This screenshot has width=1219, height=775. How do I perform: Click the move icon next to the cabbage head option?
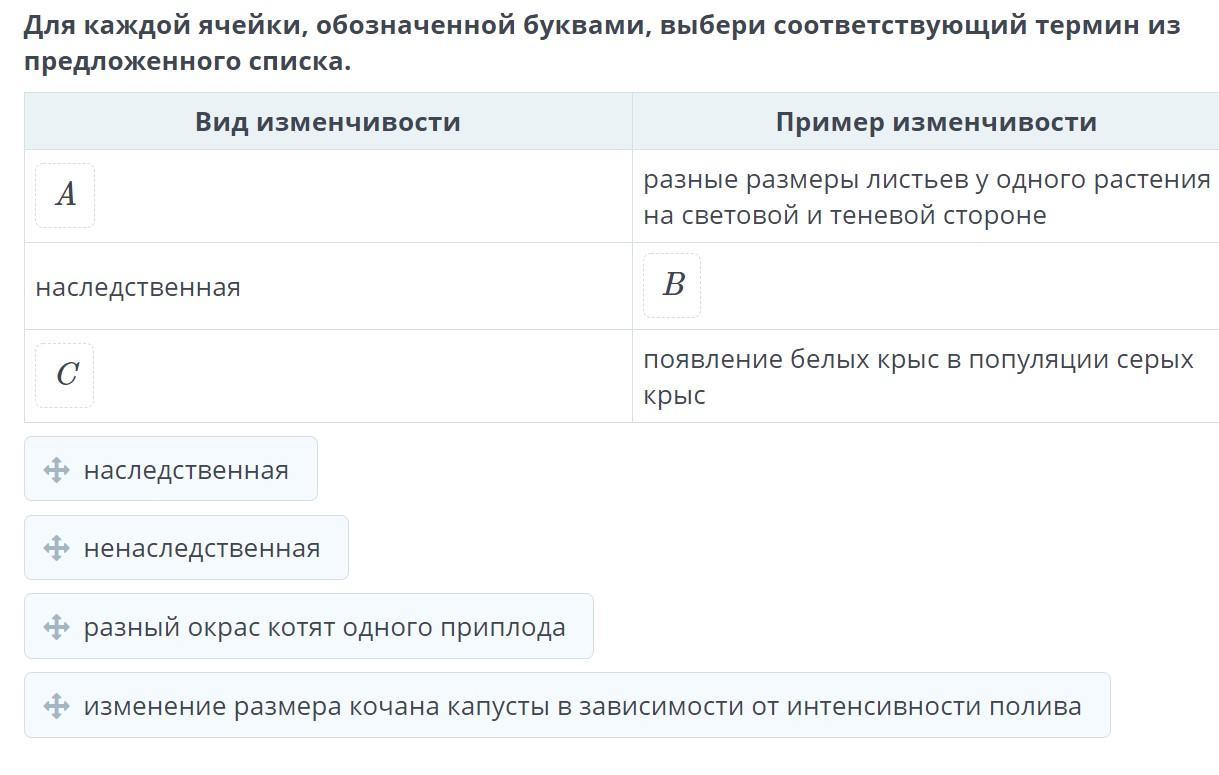(x=56, y=706)
